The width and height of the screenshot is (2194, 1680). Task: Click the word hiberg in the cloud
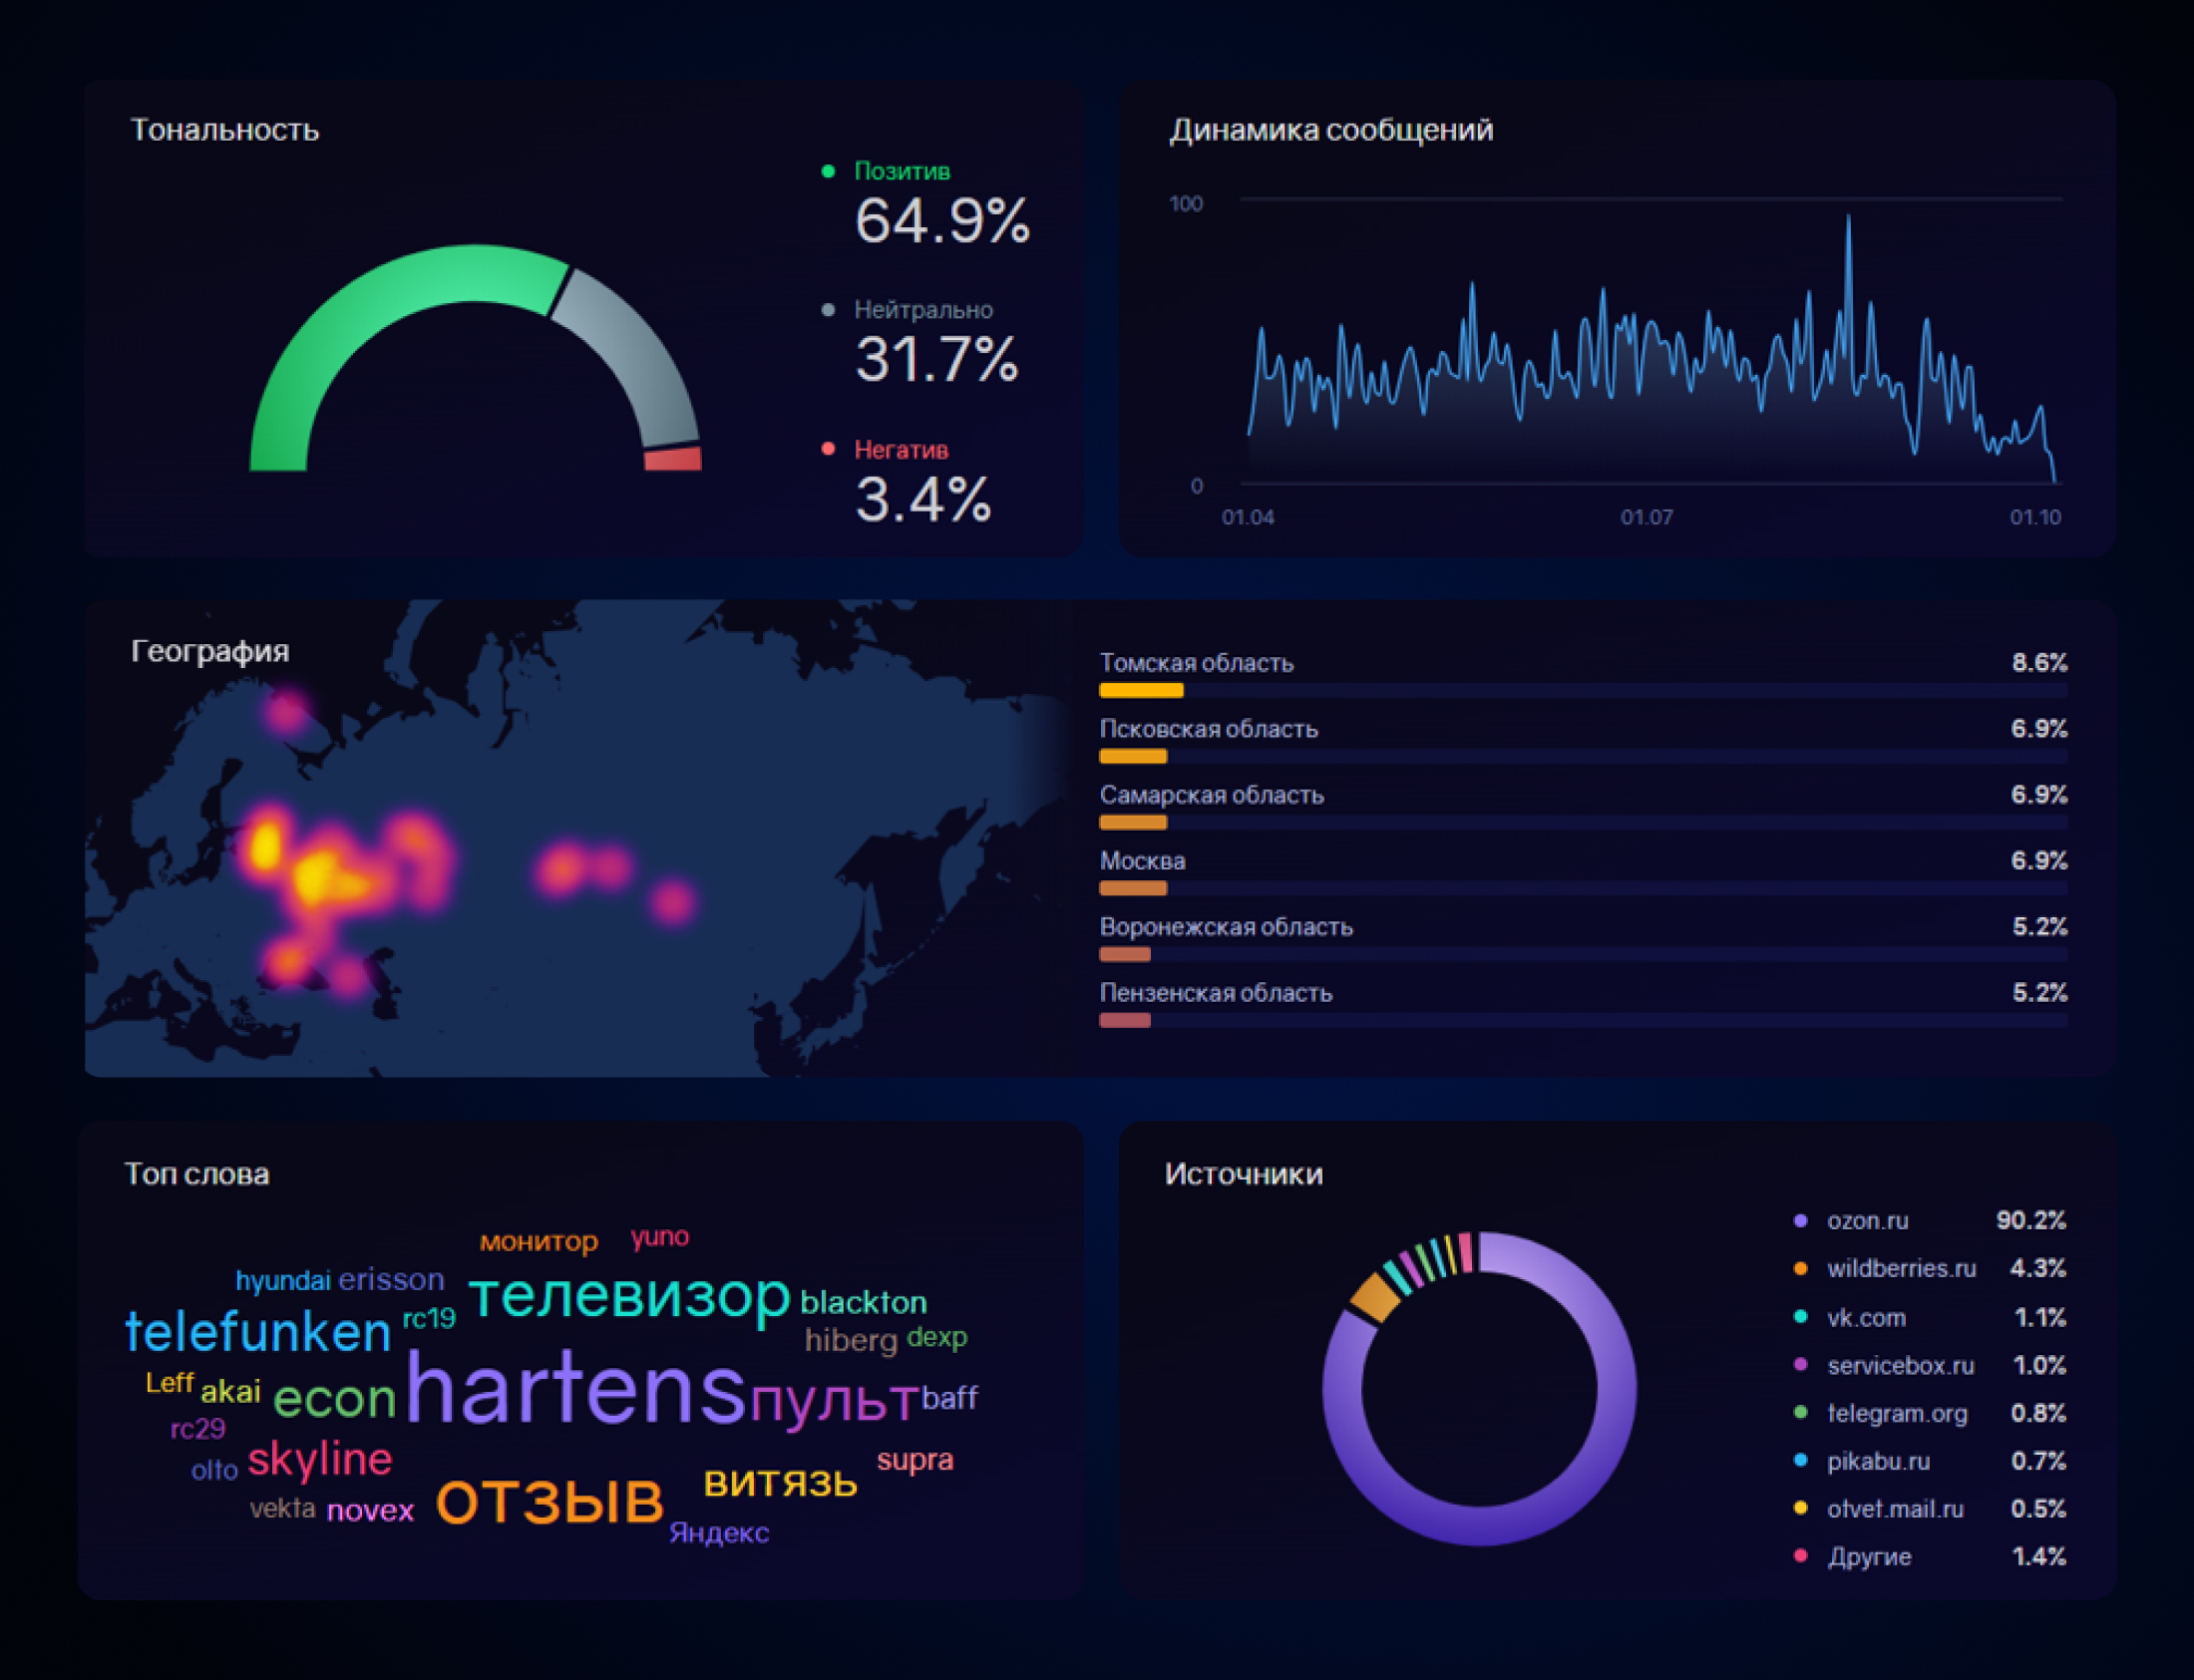pyautogui.click(x=851, y=1341)
